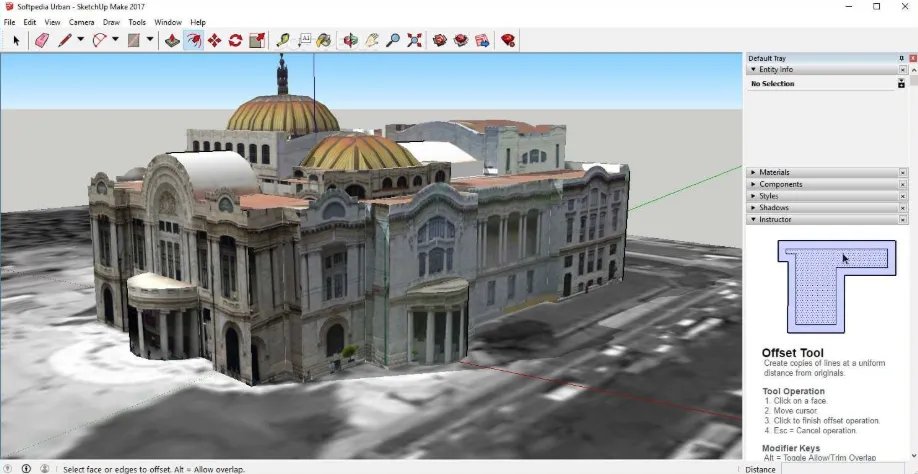The width and height of the screenshot is (918, 474).
Task: Pick the Tape Measure tool
Action: tap(283, 40)
